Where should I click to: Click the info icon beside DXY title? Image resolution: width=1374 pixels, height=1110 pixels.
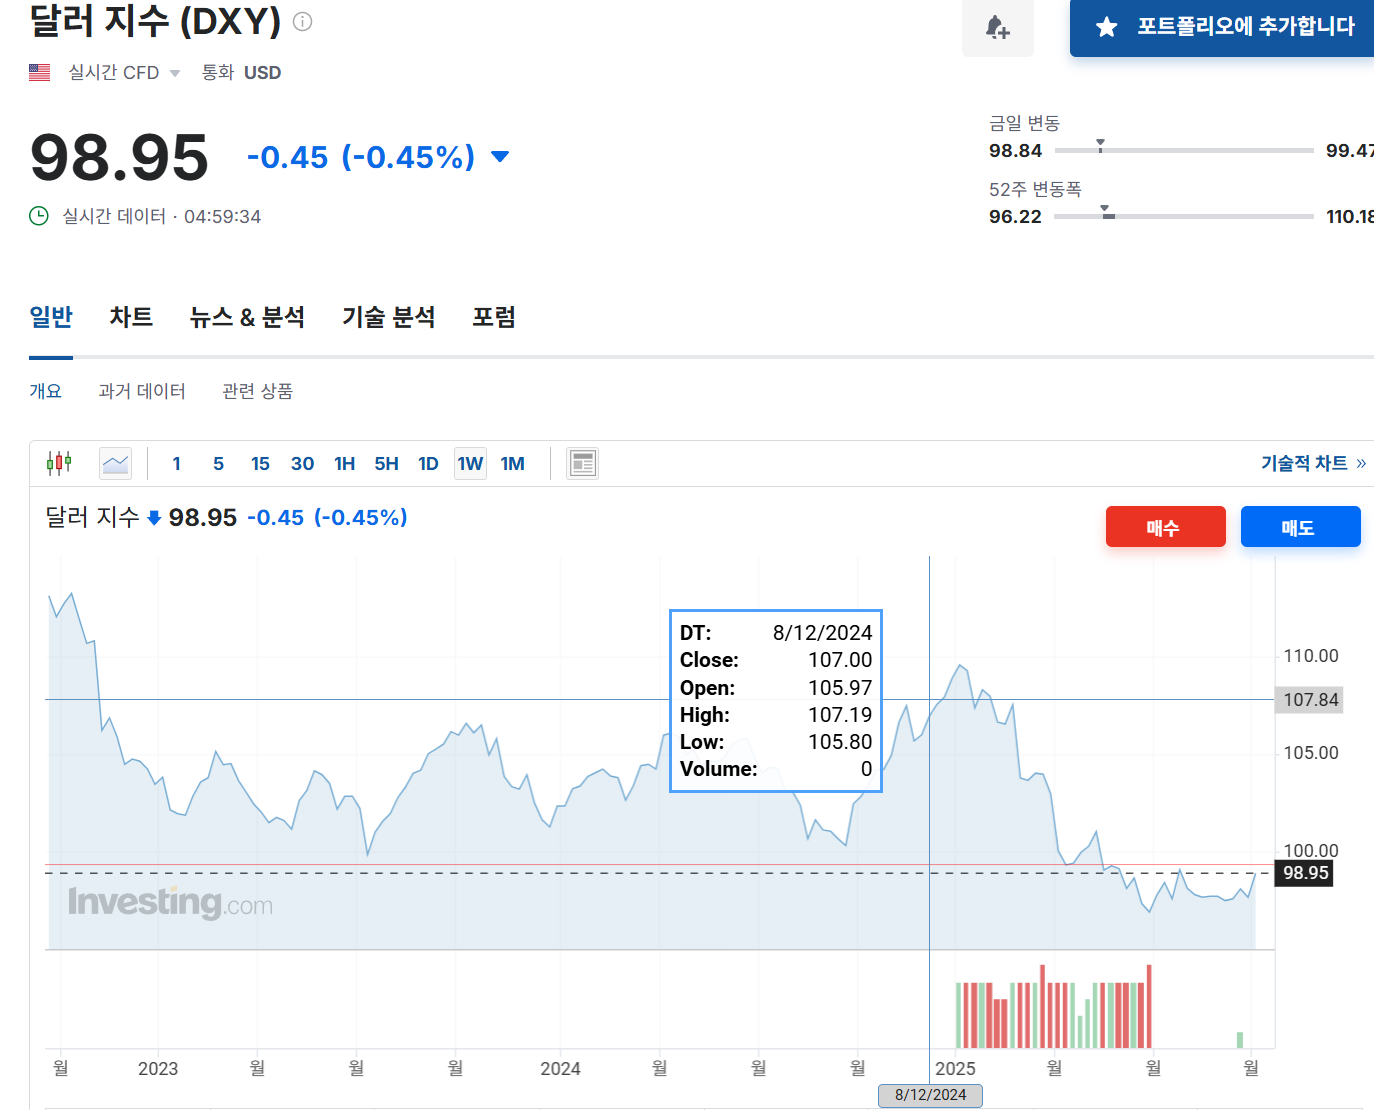[x=303, y=22]
